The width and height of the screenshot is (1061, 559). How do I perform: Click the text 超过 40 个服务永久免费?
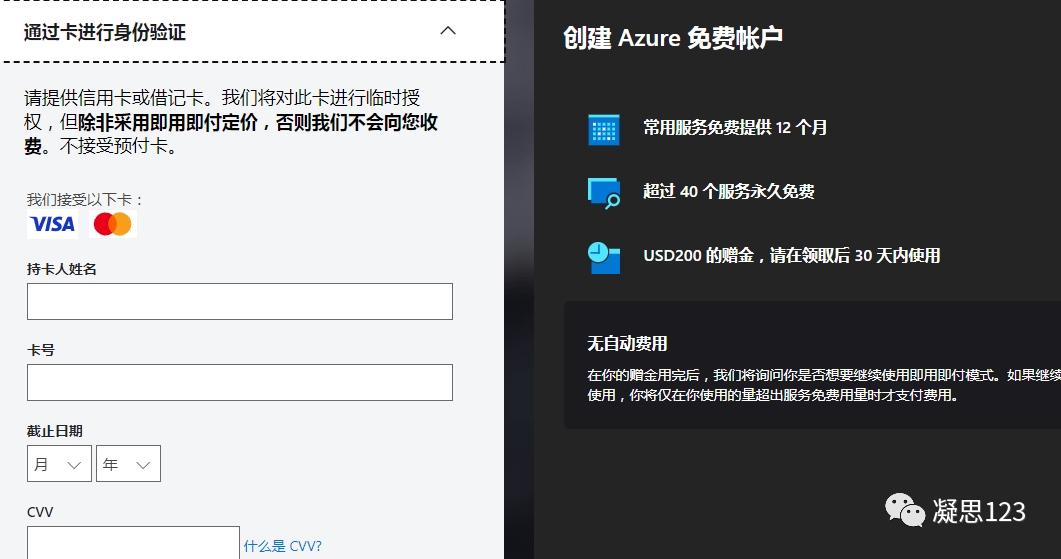(x=729, y=192)
